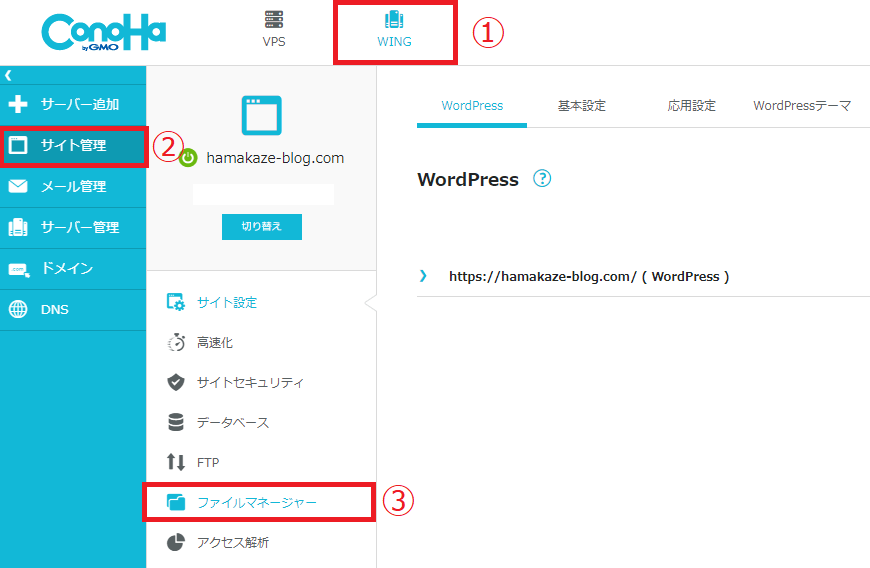Click the envelope icon for メール管理

(x=18, y=187)
